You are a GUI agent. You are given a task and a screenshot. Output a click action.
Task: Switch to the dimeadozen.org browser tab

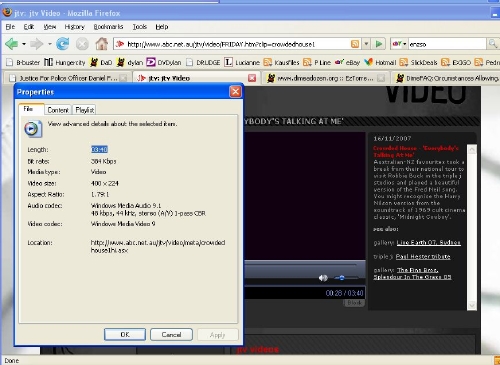point(325,78)
